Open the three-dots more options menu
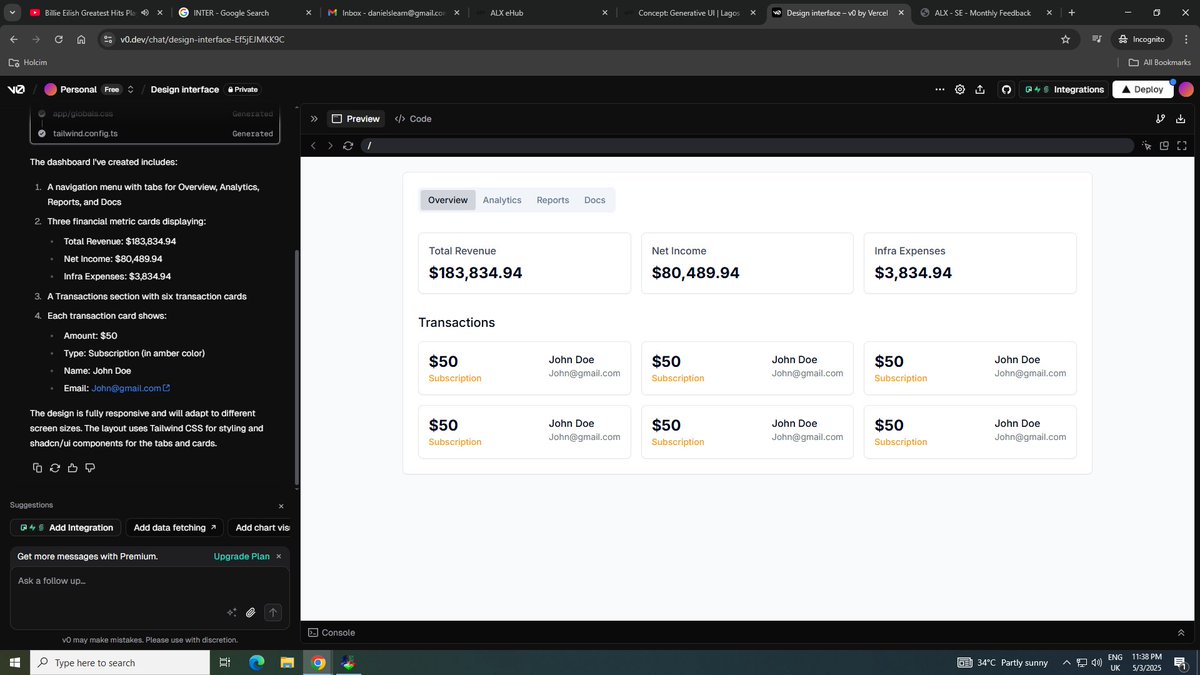Image resolution: width=1200 pixels, height=675 pixels. [939, 89]
